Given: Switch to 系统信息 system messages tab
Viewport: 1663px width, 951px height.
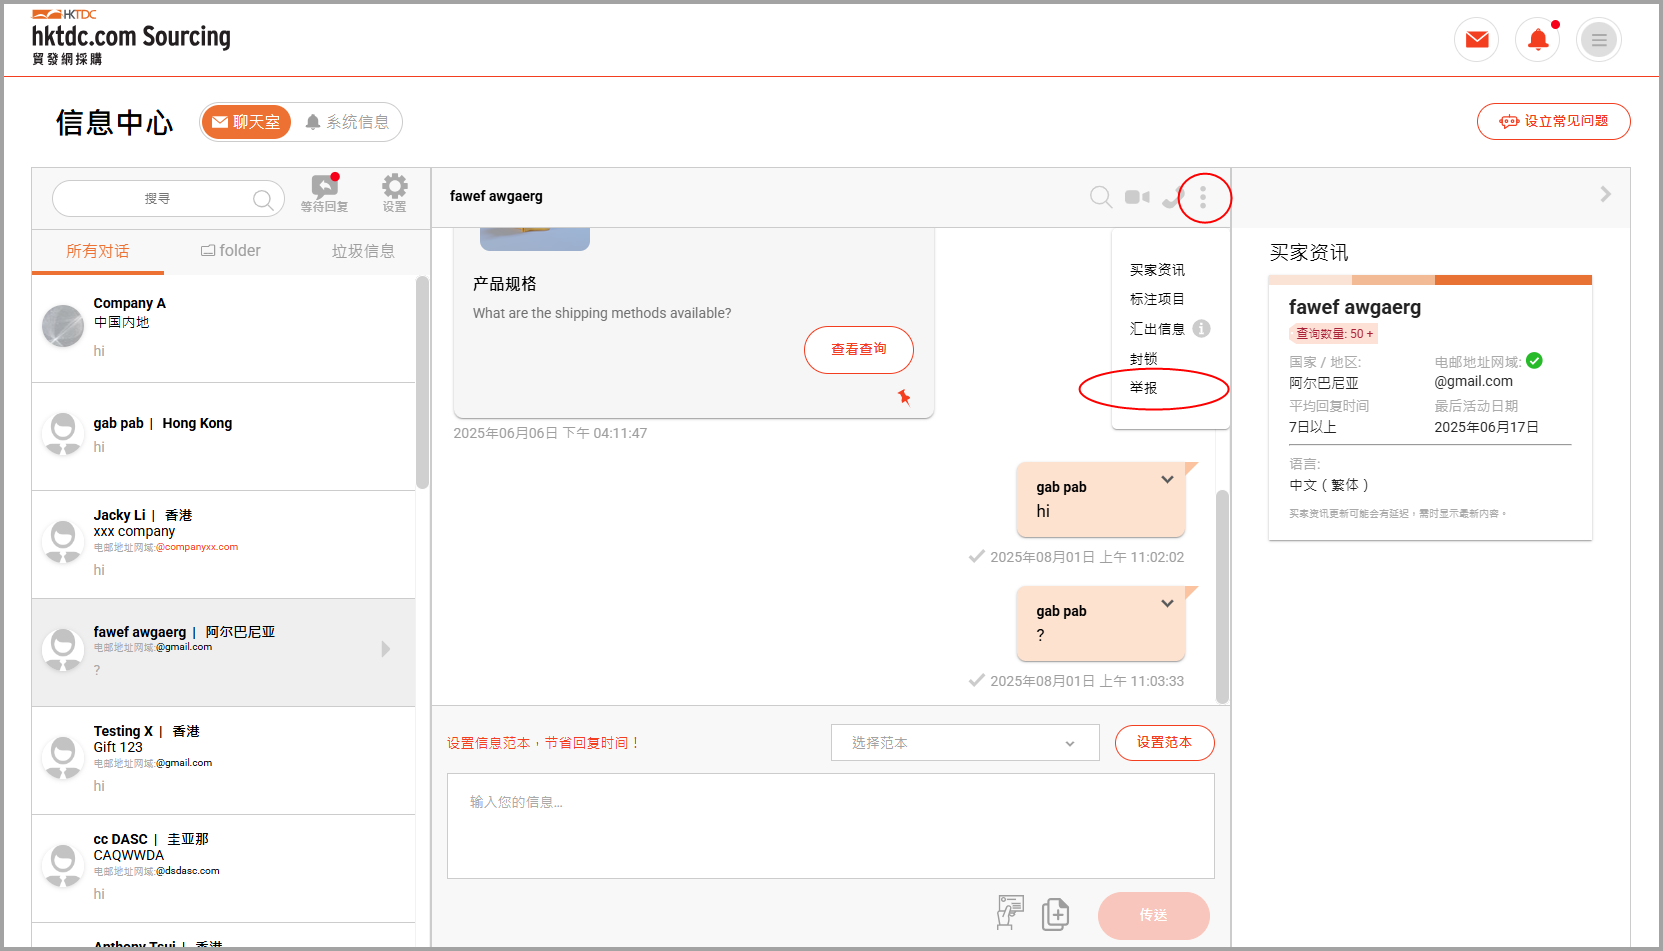Looking at the screenshot, I should click(347, 122).
